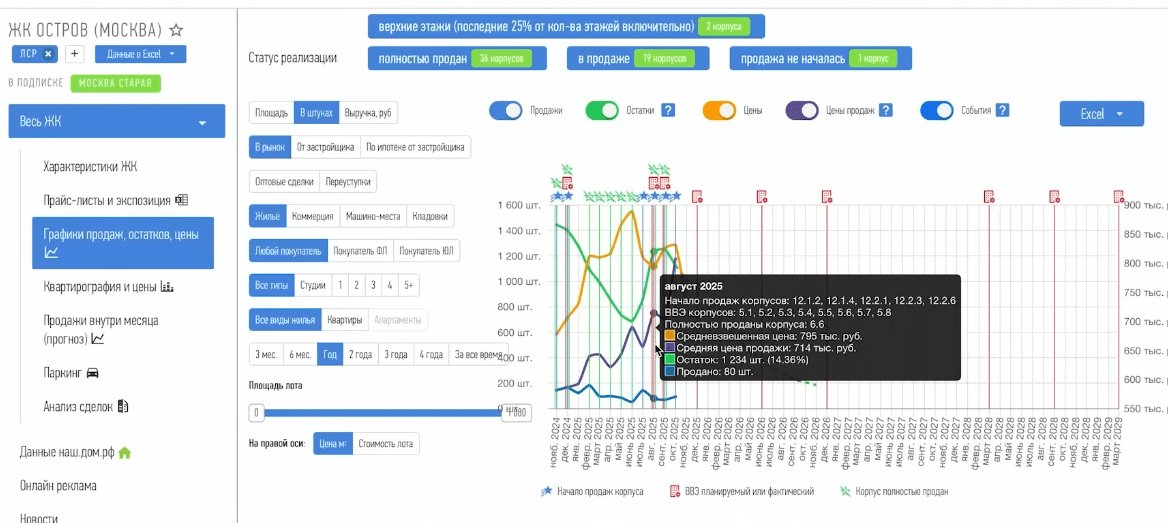Open Данные наш.дом.рф link

(67, 452)
